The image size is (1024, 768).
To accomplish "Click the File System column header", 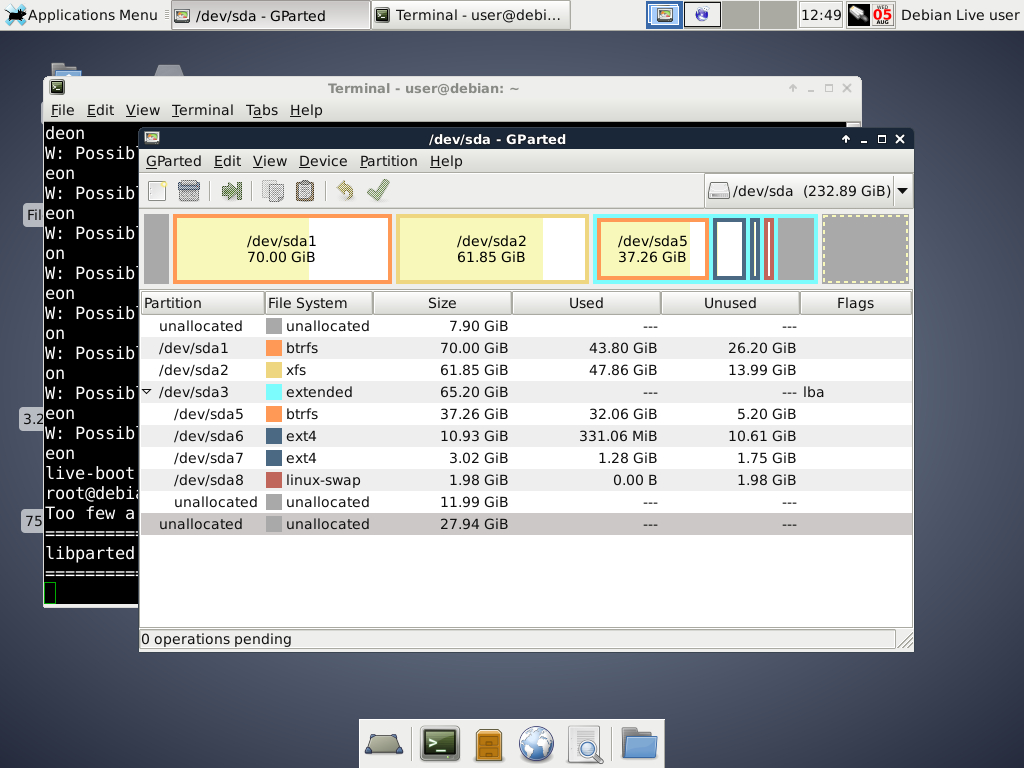I will tap(319, 303).
